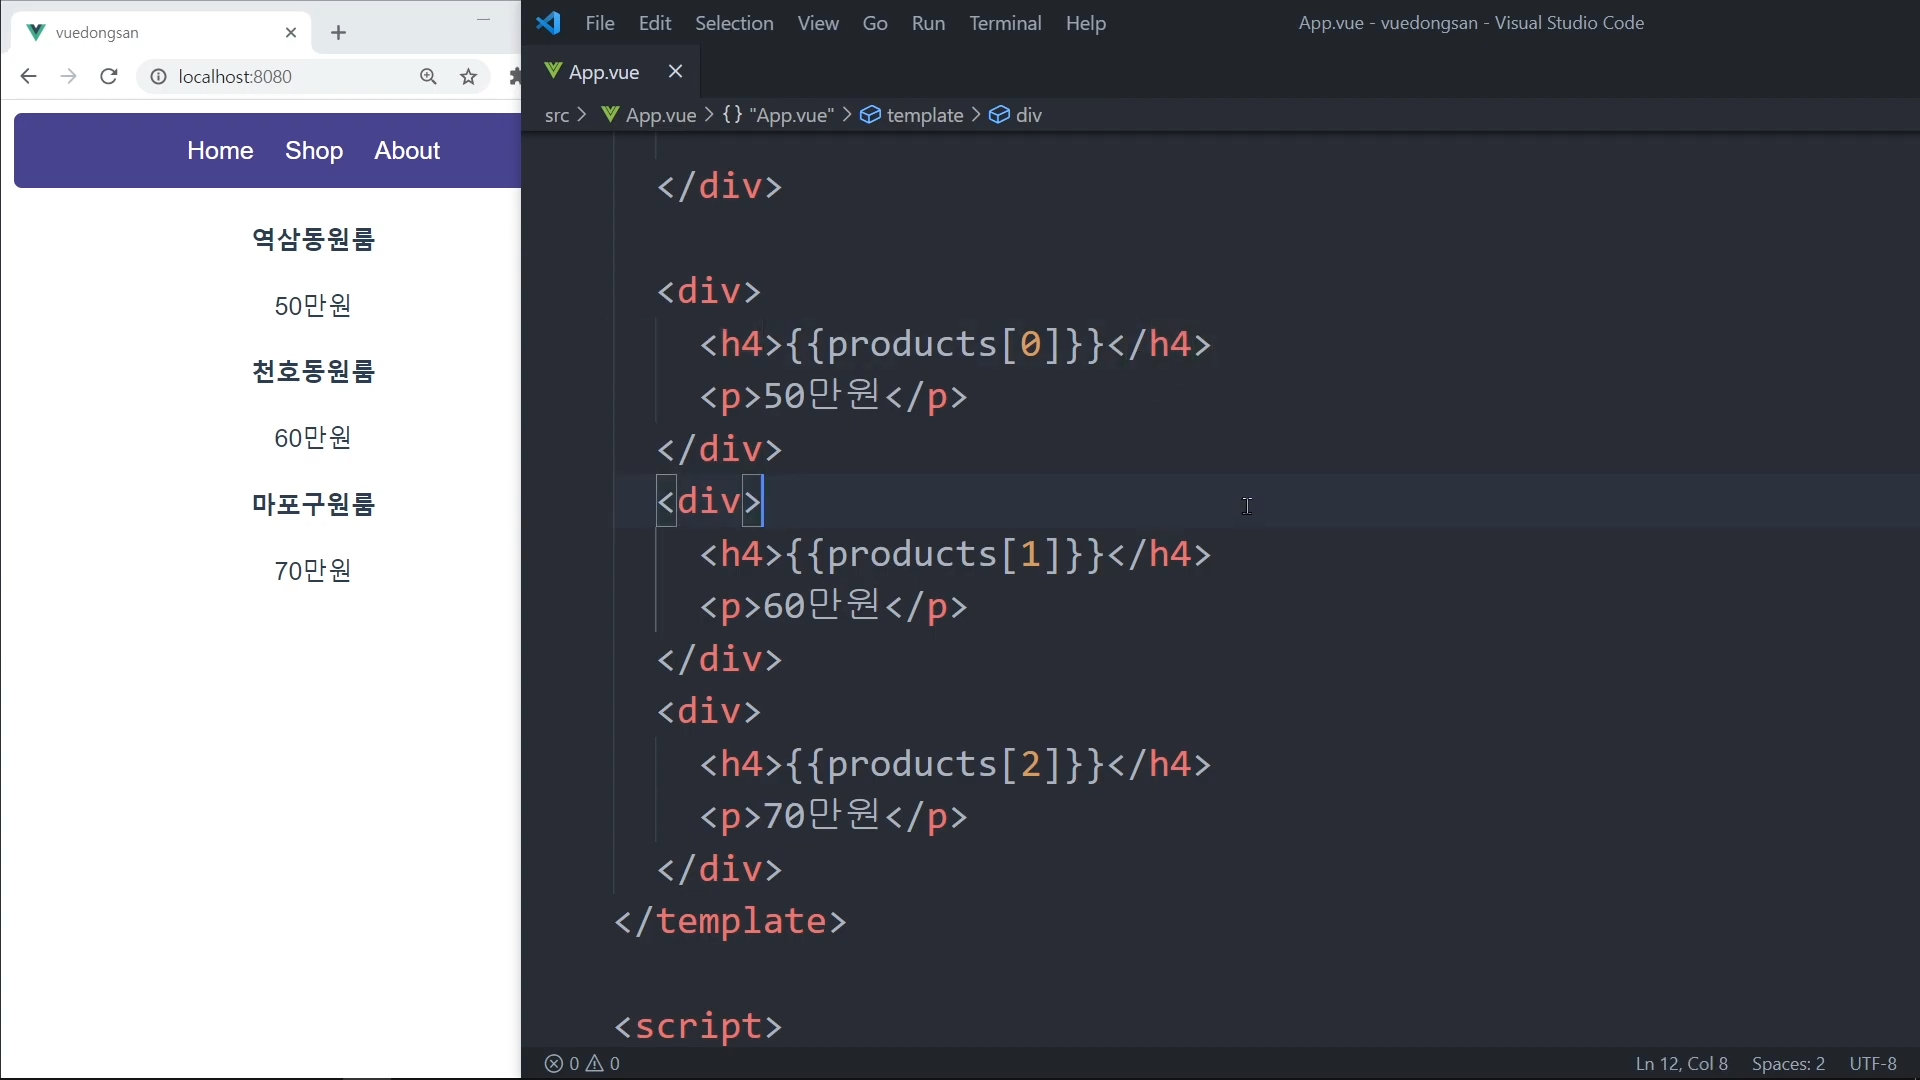Screen dimensions: 1920x1080
Task: Click the browser reload icon
Action: (x=109, y=77)
